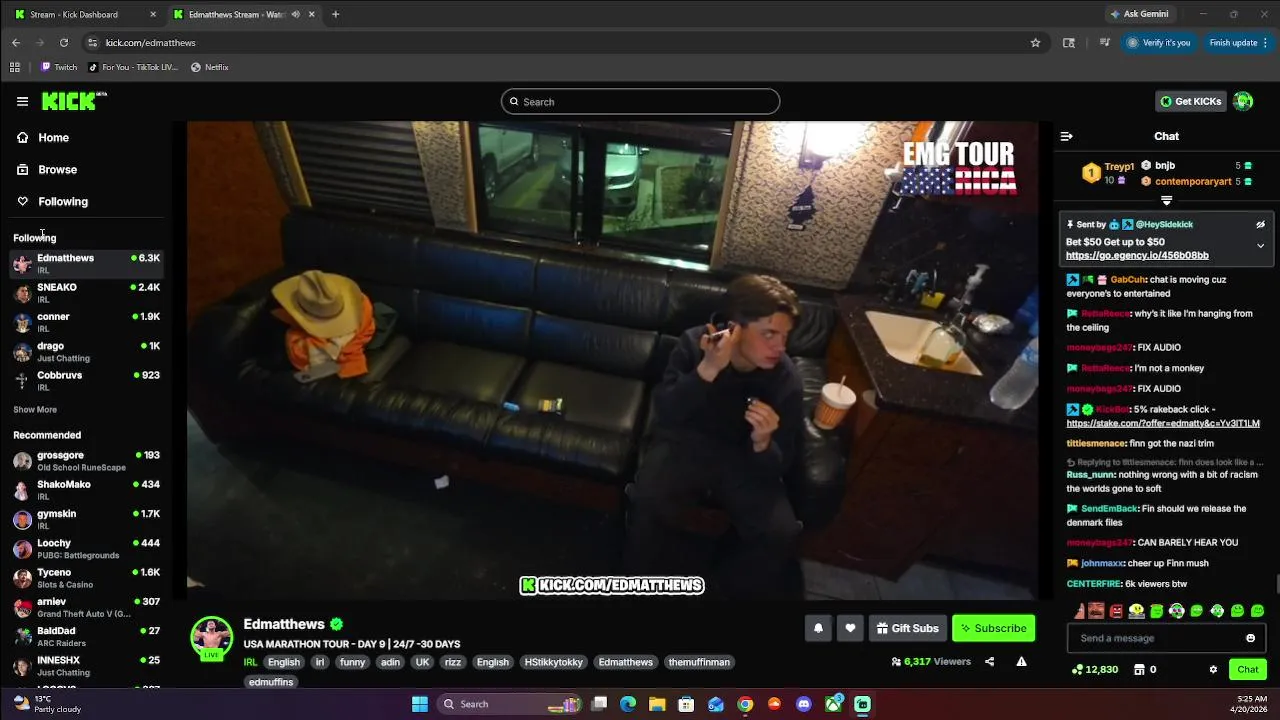
Task: Click the 12,830 channel points balance
Action: coord(1095,669)
